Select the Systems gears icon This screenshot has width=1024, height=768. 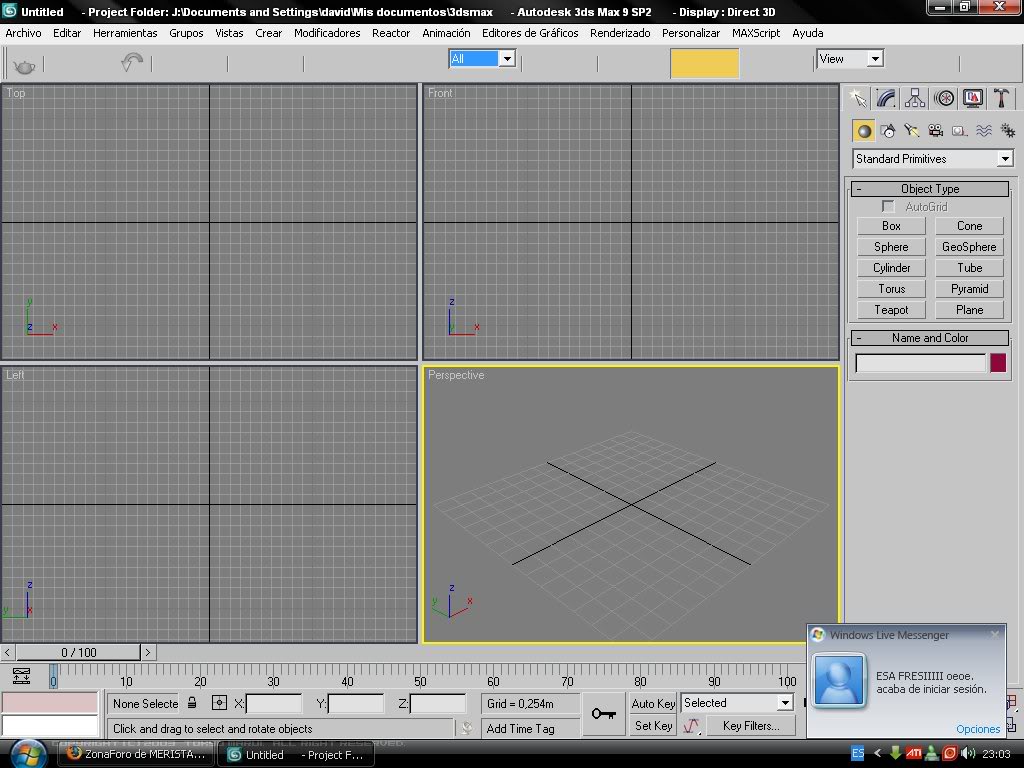point(1008,131)
